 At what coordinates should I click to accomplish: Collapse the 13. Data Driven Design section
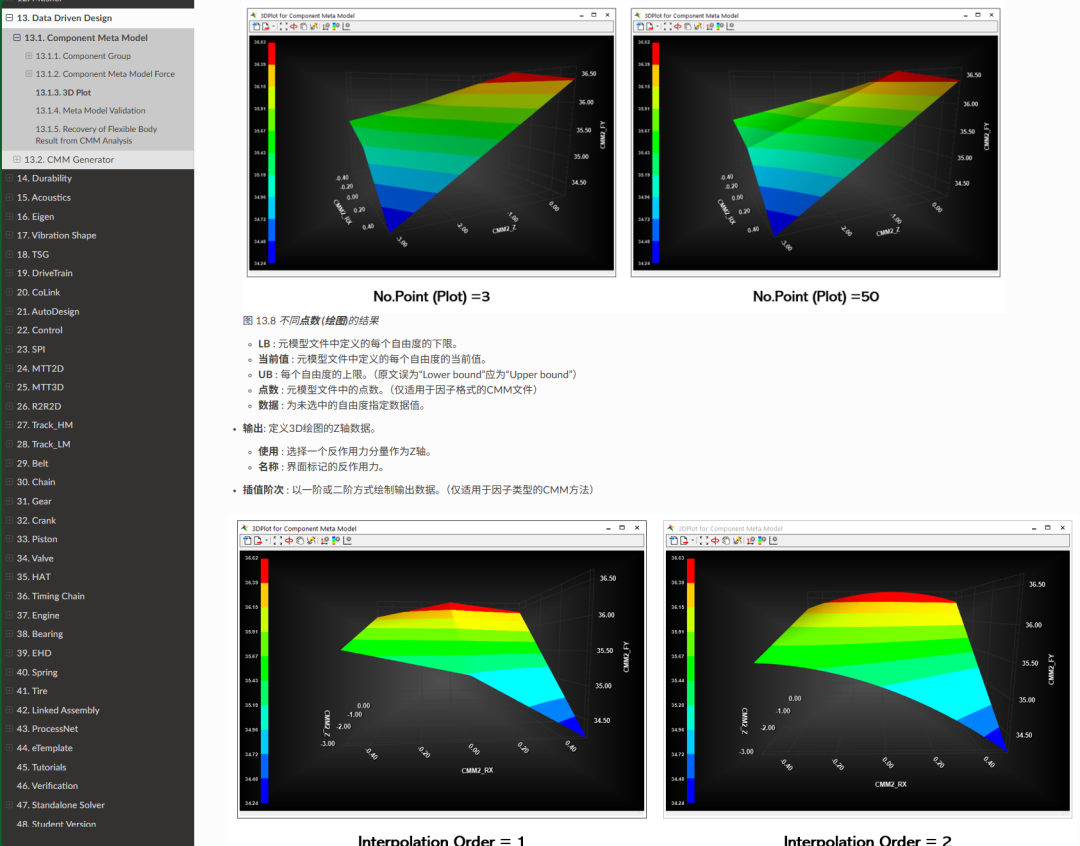point(9,18)
